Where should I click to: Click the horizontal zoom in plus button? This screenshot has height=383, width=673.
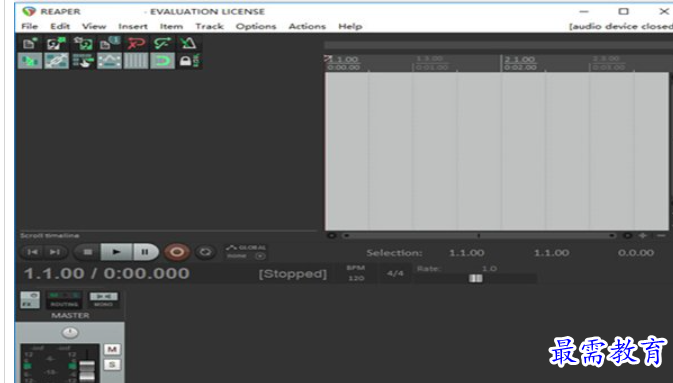click(643, 236)
